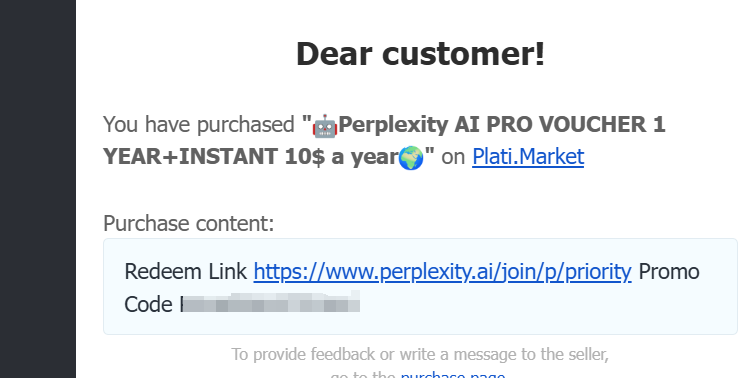Click the "Redeem Link" text
The image size is (748, 378).
point(186,272)
